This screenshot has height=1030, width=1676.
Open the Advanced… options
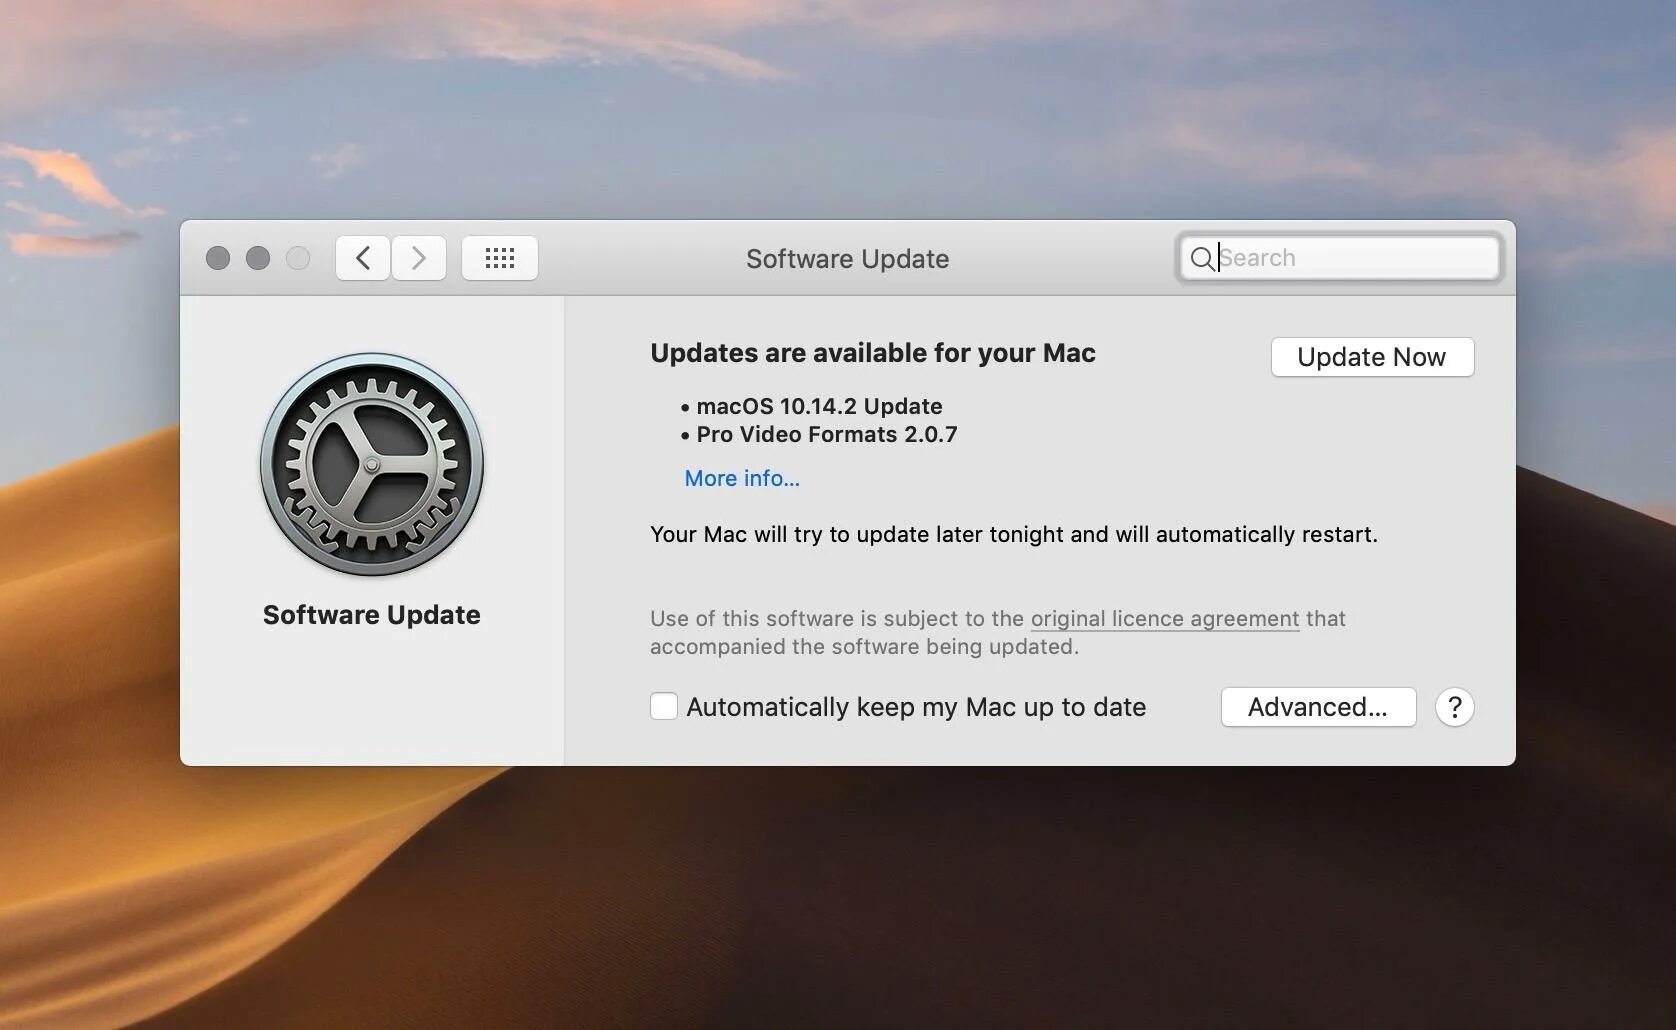point(1318,707)
